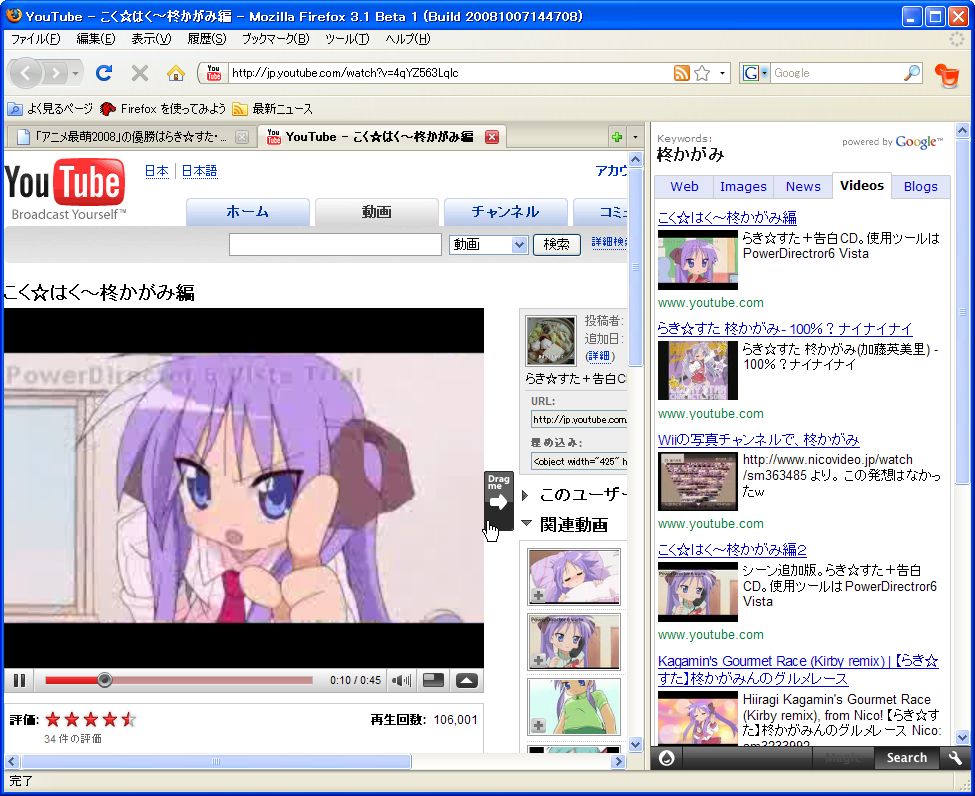Go to the チャンネル tab on YouTube
The height and width of the screenshot is (796, 975).
point(505,212)
